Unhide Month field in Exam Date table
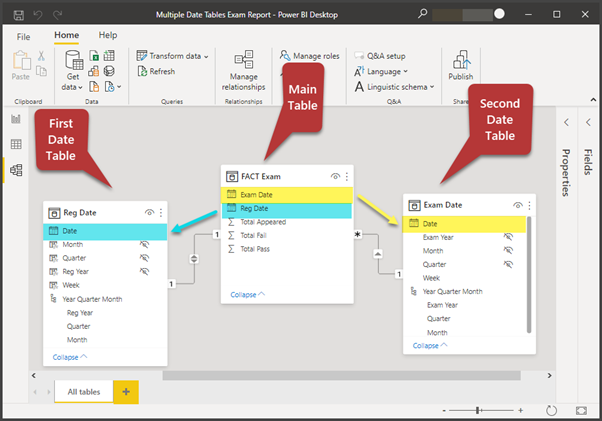This screenshot has width=602, height=421. [x=508, y=251]
